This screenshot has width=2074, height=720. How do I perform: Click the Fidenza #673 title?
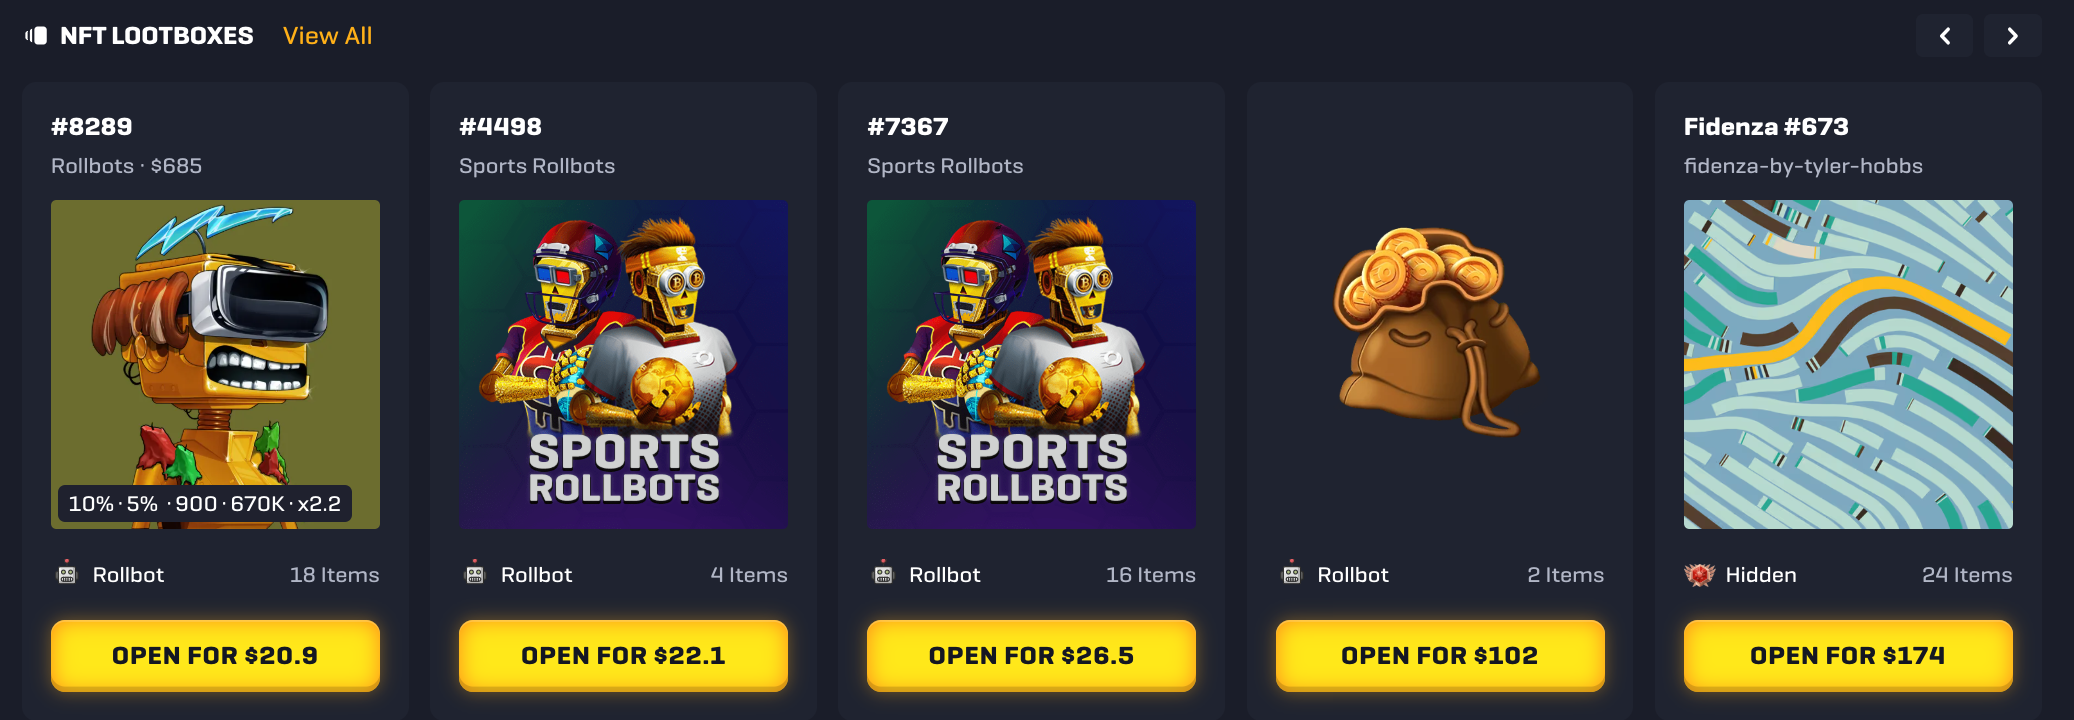[x=1766, y=127]
